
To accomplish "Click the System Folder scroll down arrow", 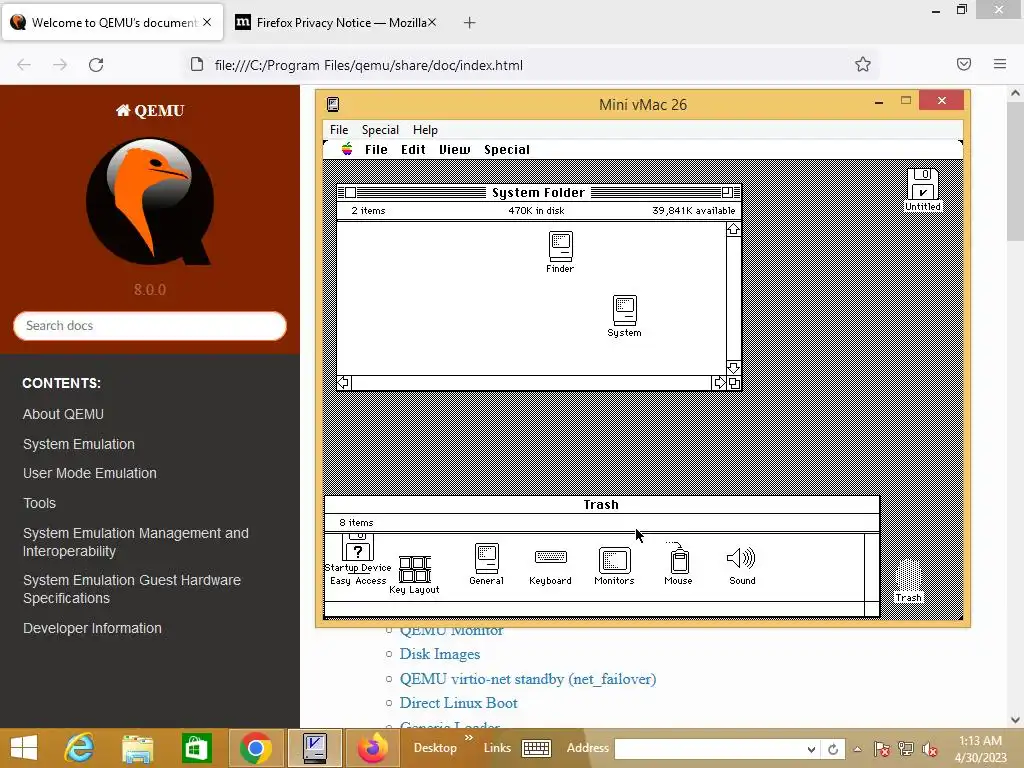I will tap(733, 368).
